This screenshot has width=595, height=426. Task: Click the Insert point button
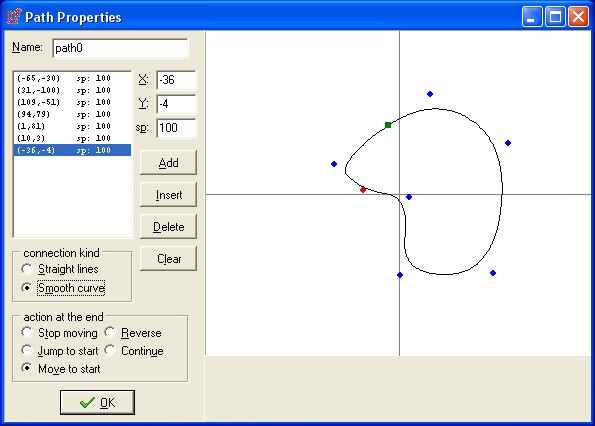tap(168, 195)
